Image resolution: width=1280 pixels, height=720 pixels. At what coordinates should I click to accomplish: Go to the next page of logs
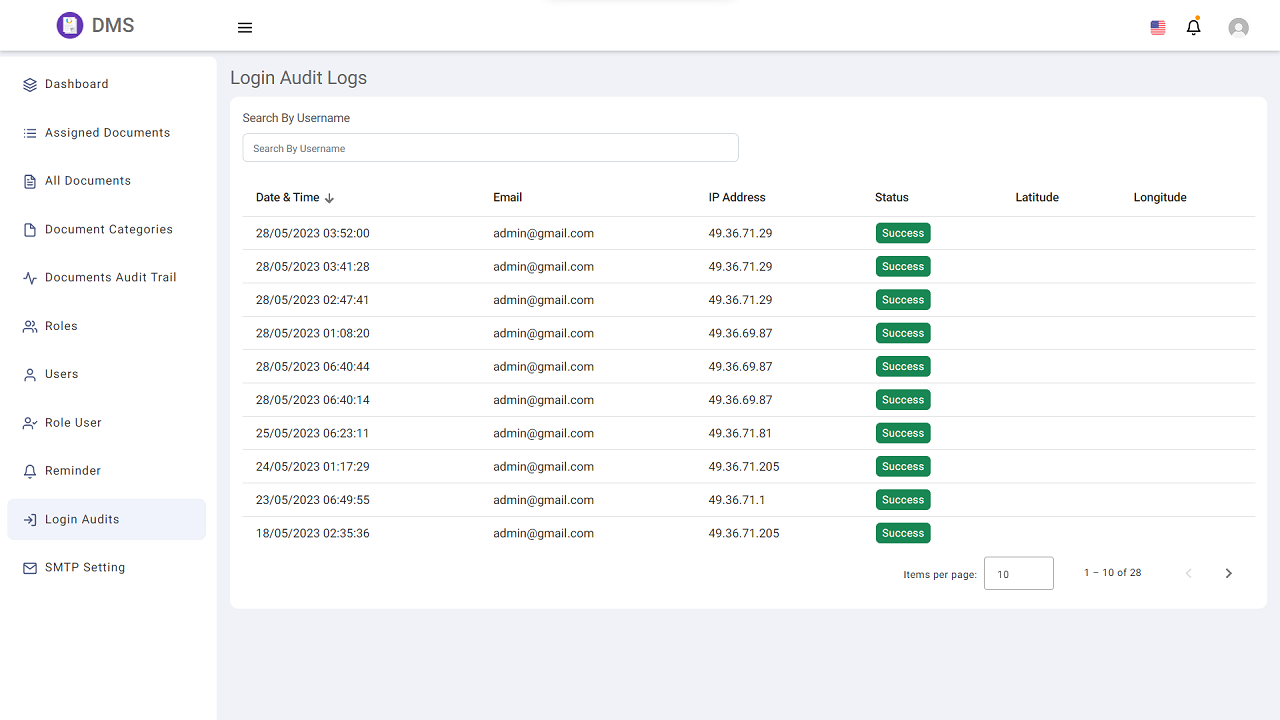(1228, 573)
